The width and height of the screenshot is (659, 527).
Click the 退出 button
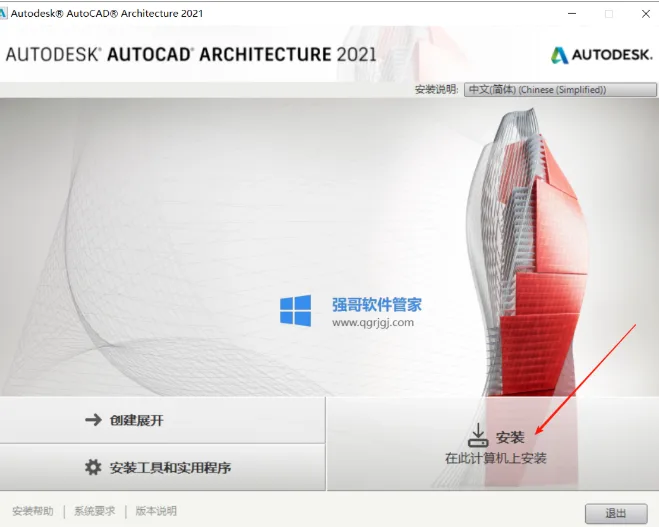[616, 513]
